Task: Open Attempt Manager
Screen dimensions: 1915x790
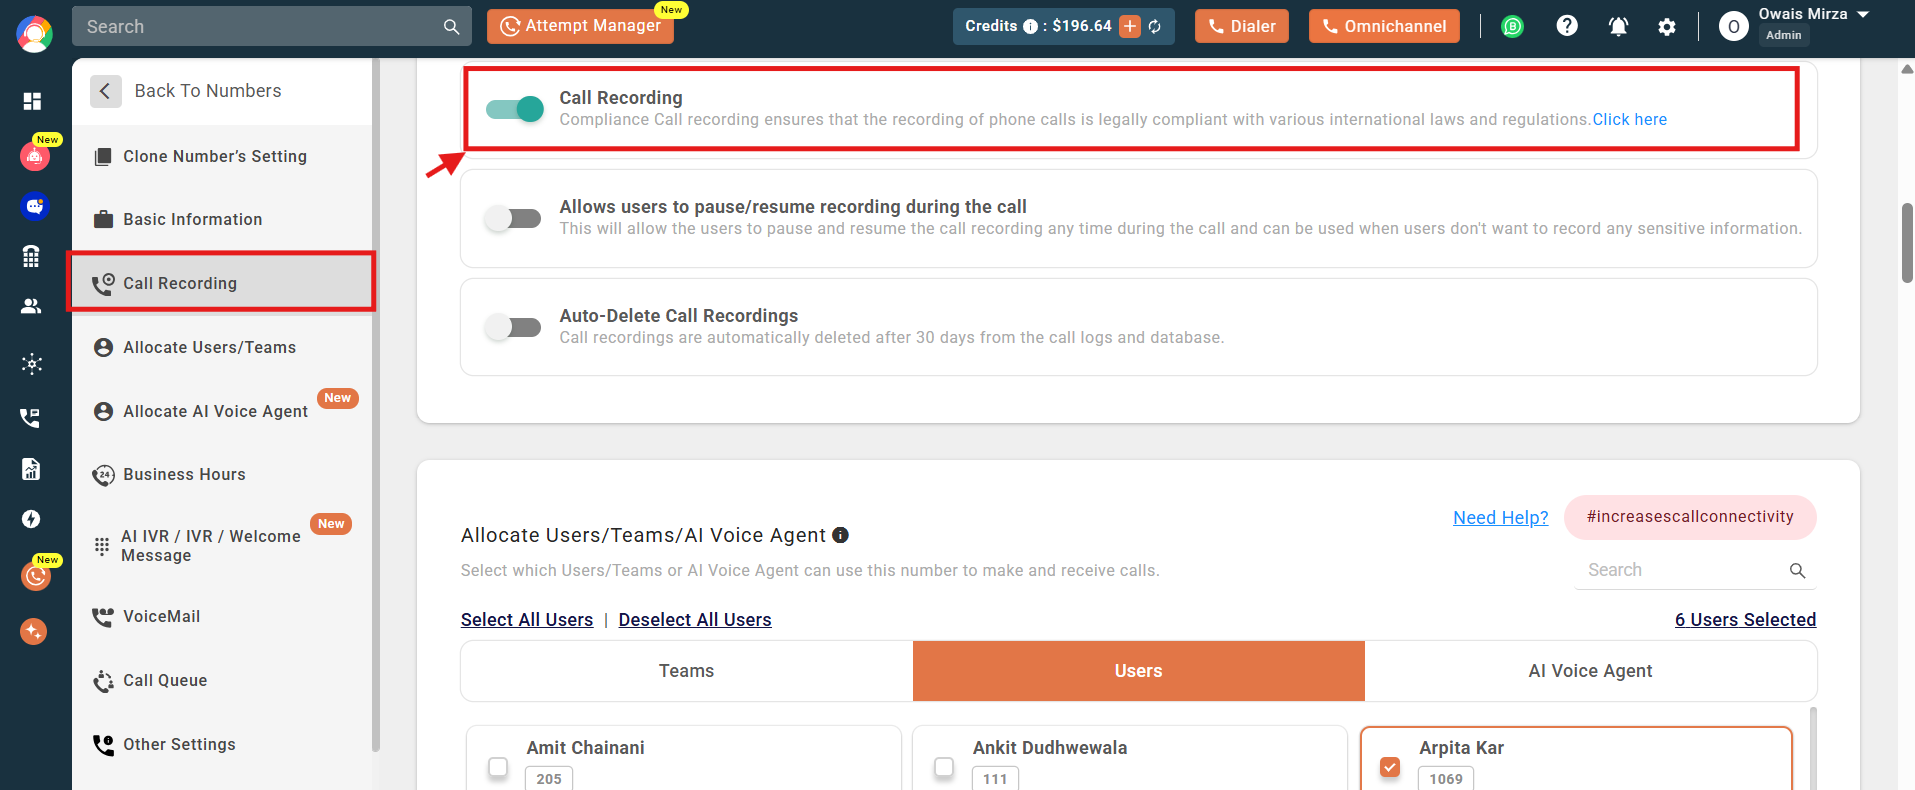Action: click(580, 26)
